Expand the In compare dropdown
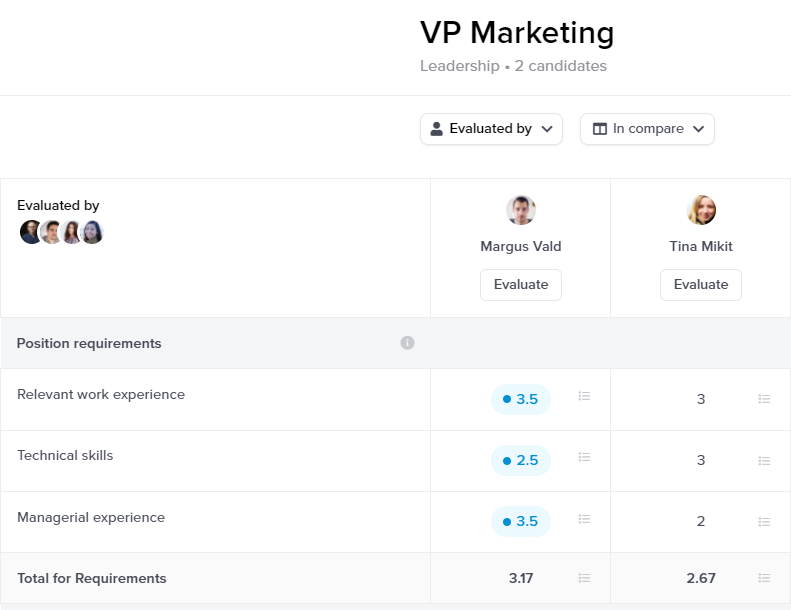The image size is (791, 610). click(647, 129)
